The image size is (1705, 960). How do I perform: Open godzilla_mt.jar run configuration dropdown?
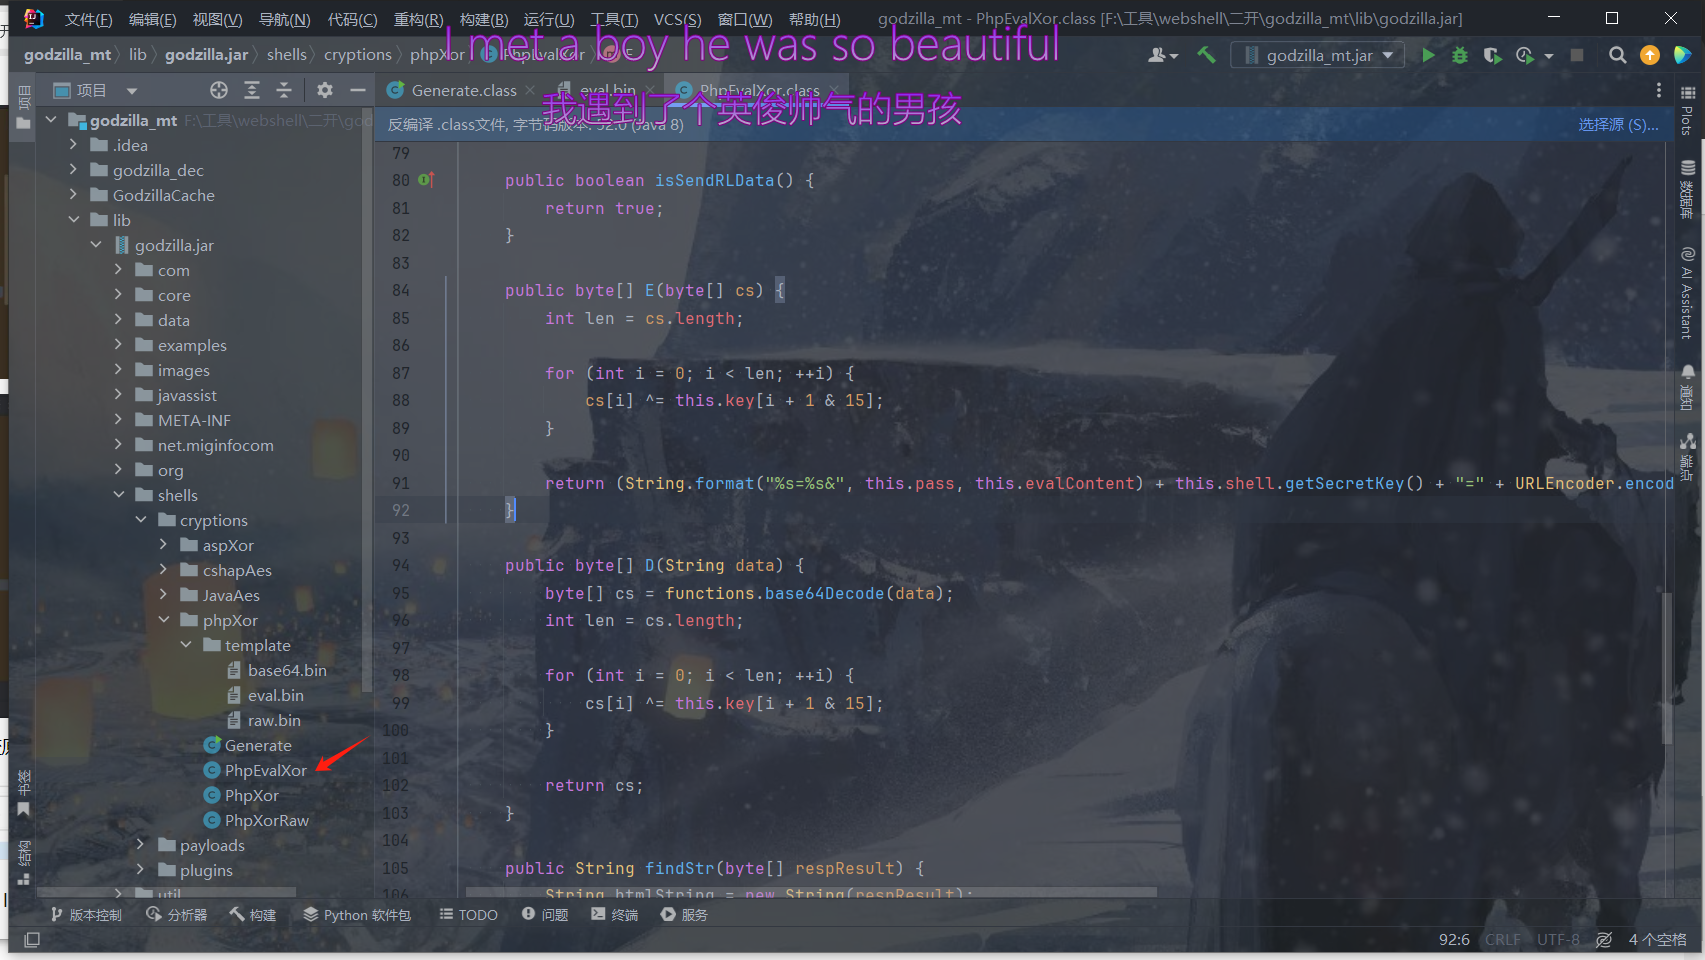[1317, 55]
